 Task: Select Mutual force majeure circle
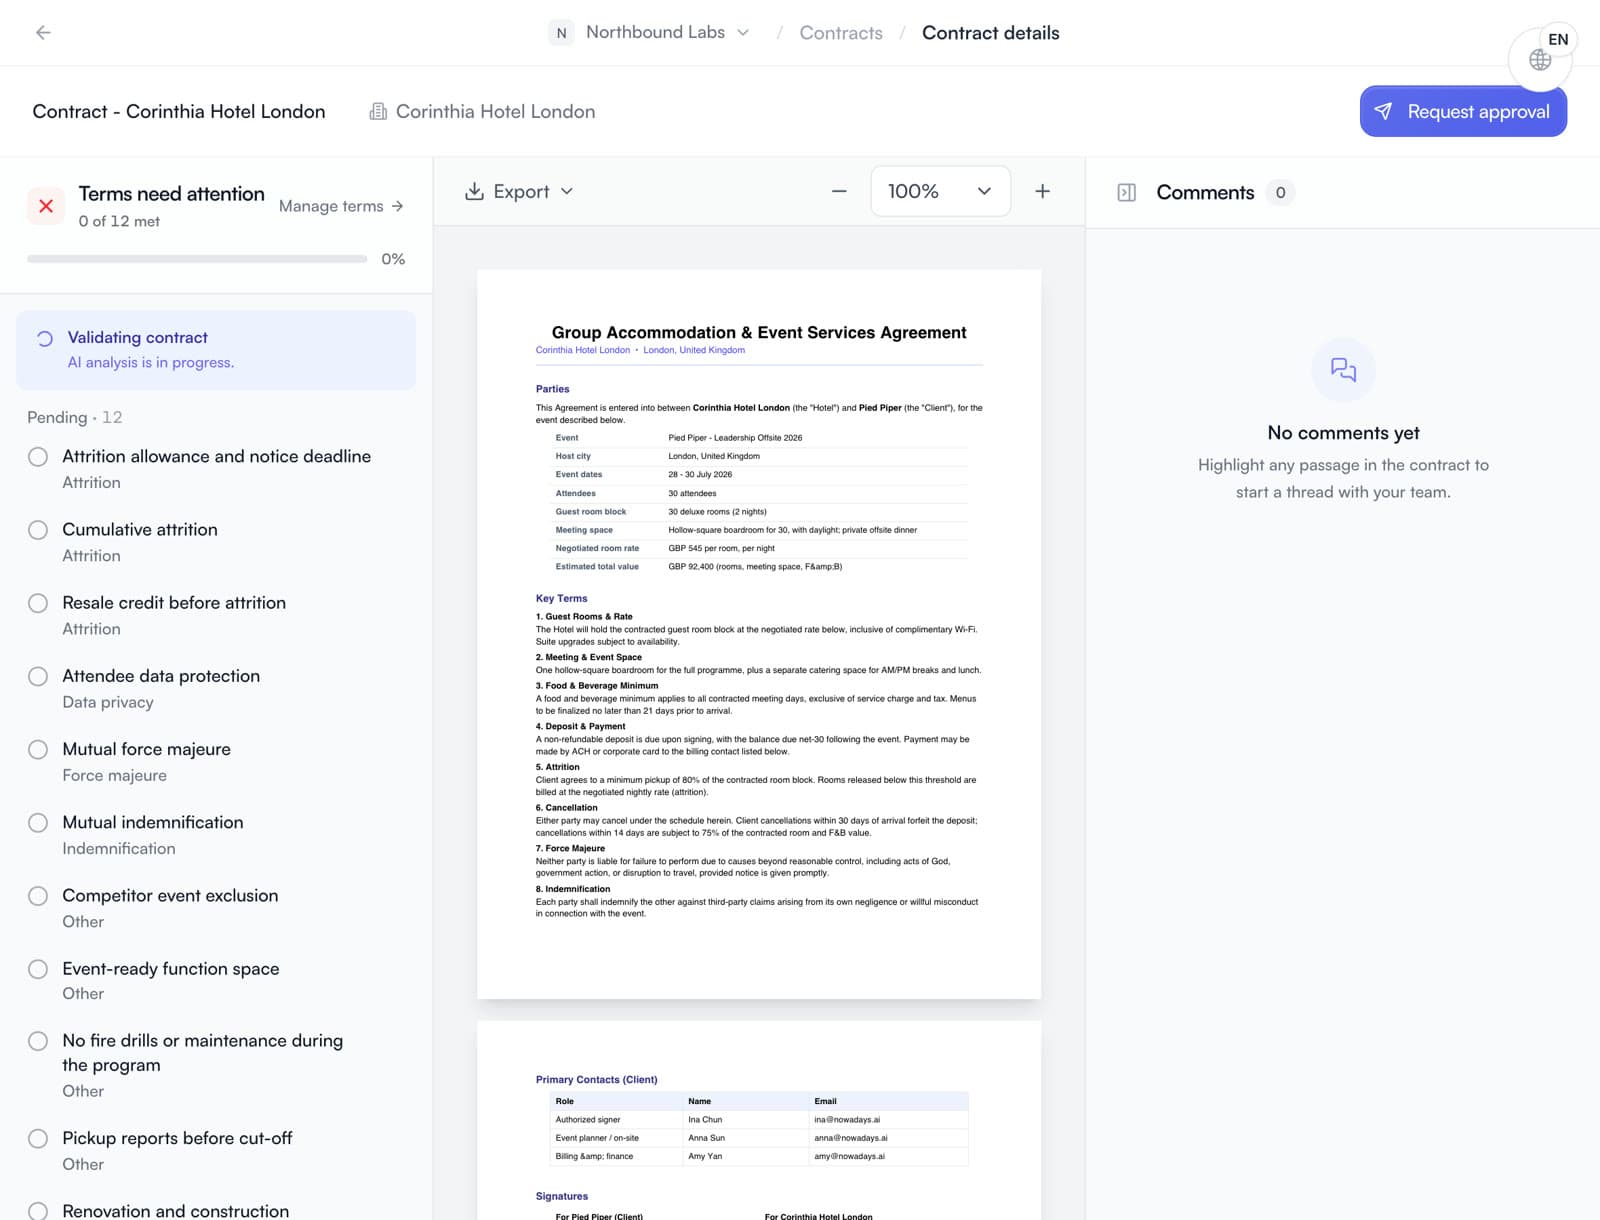38,749
